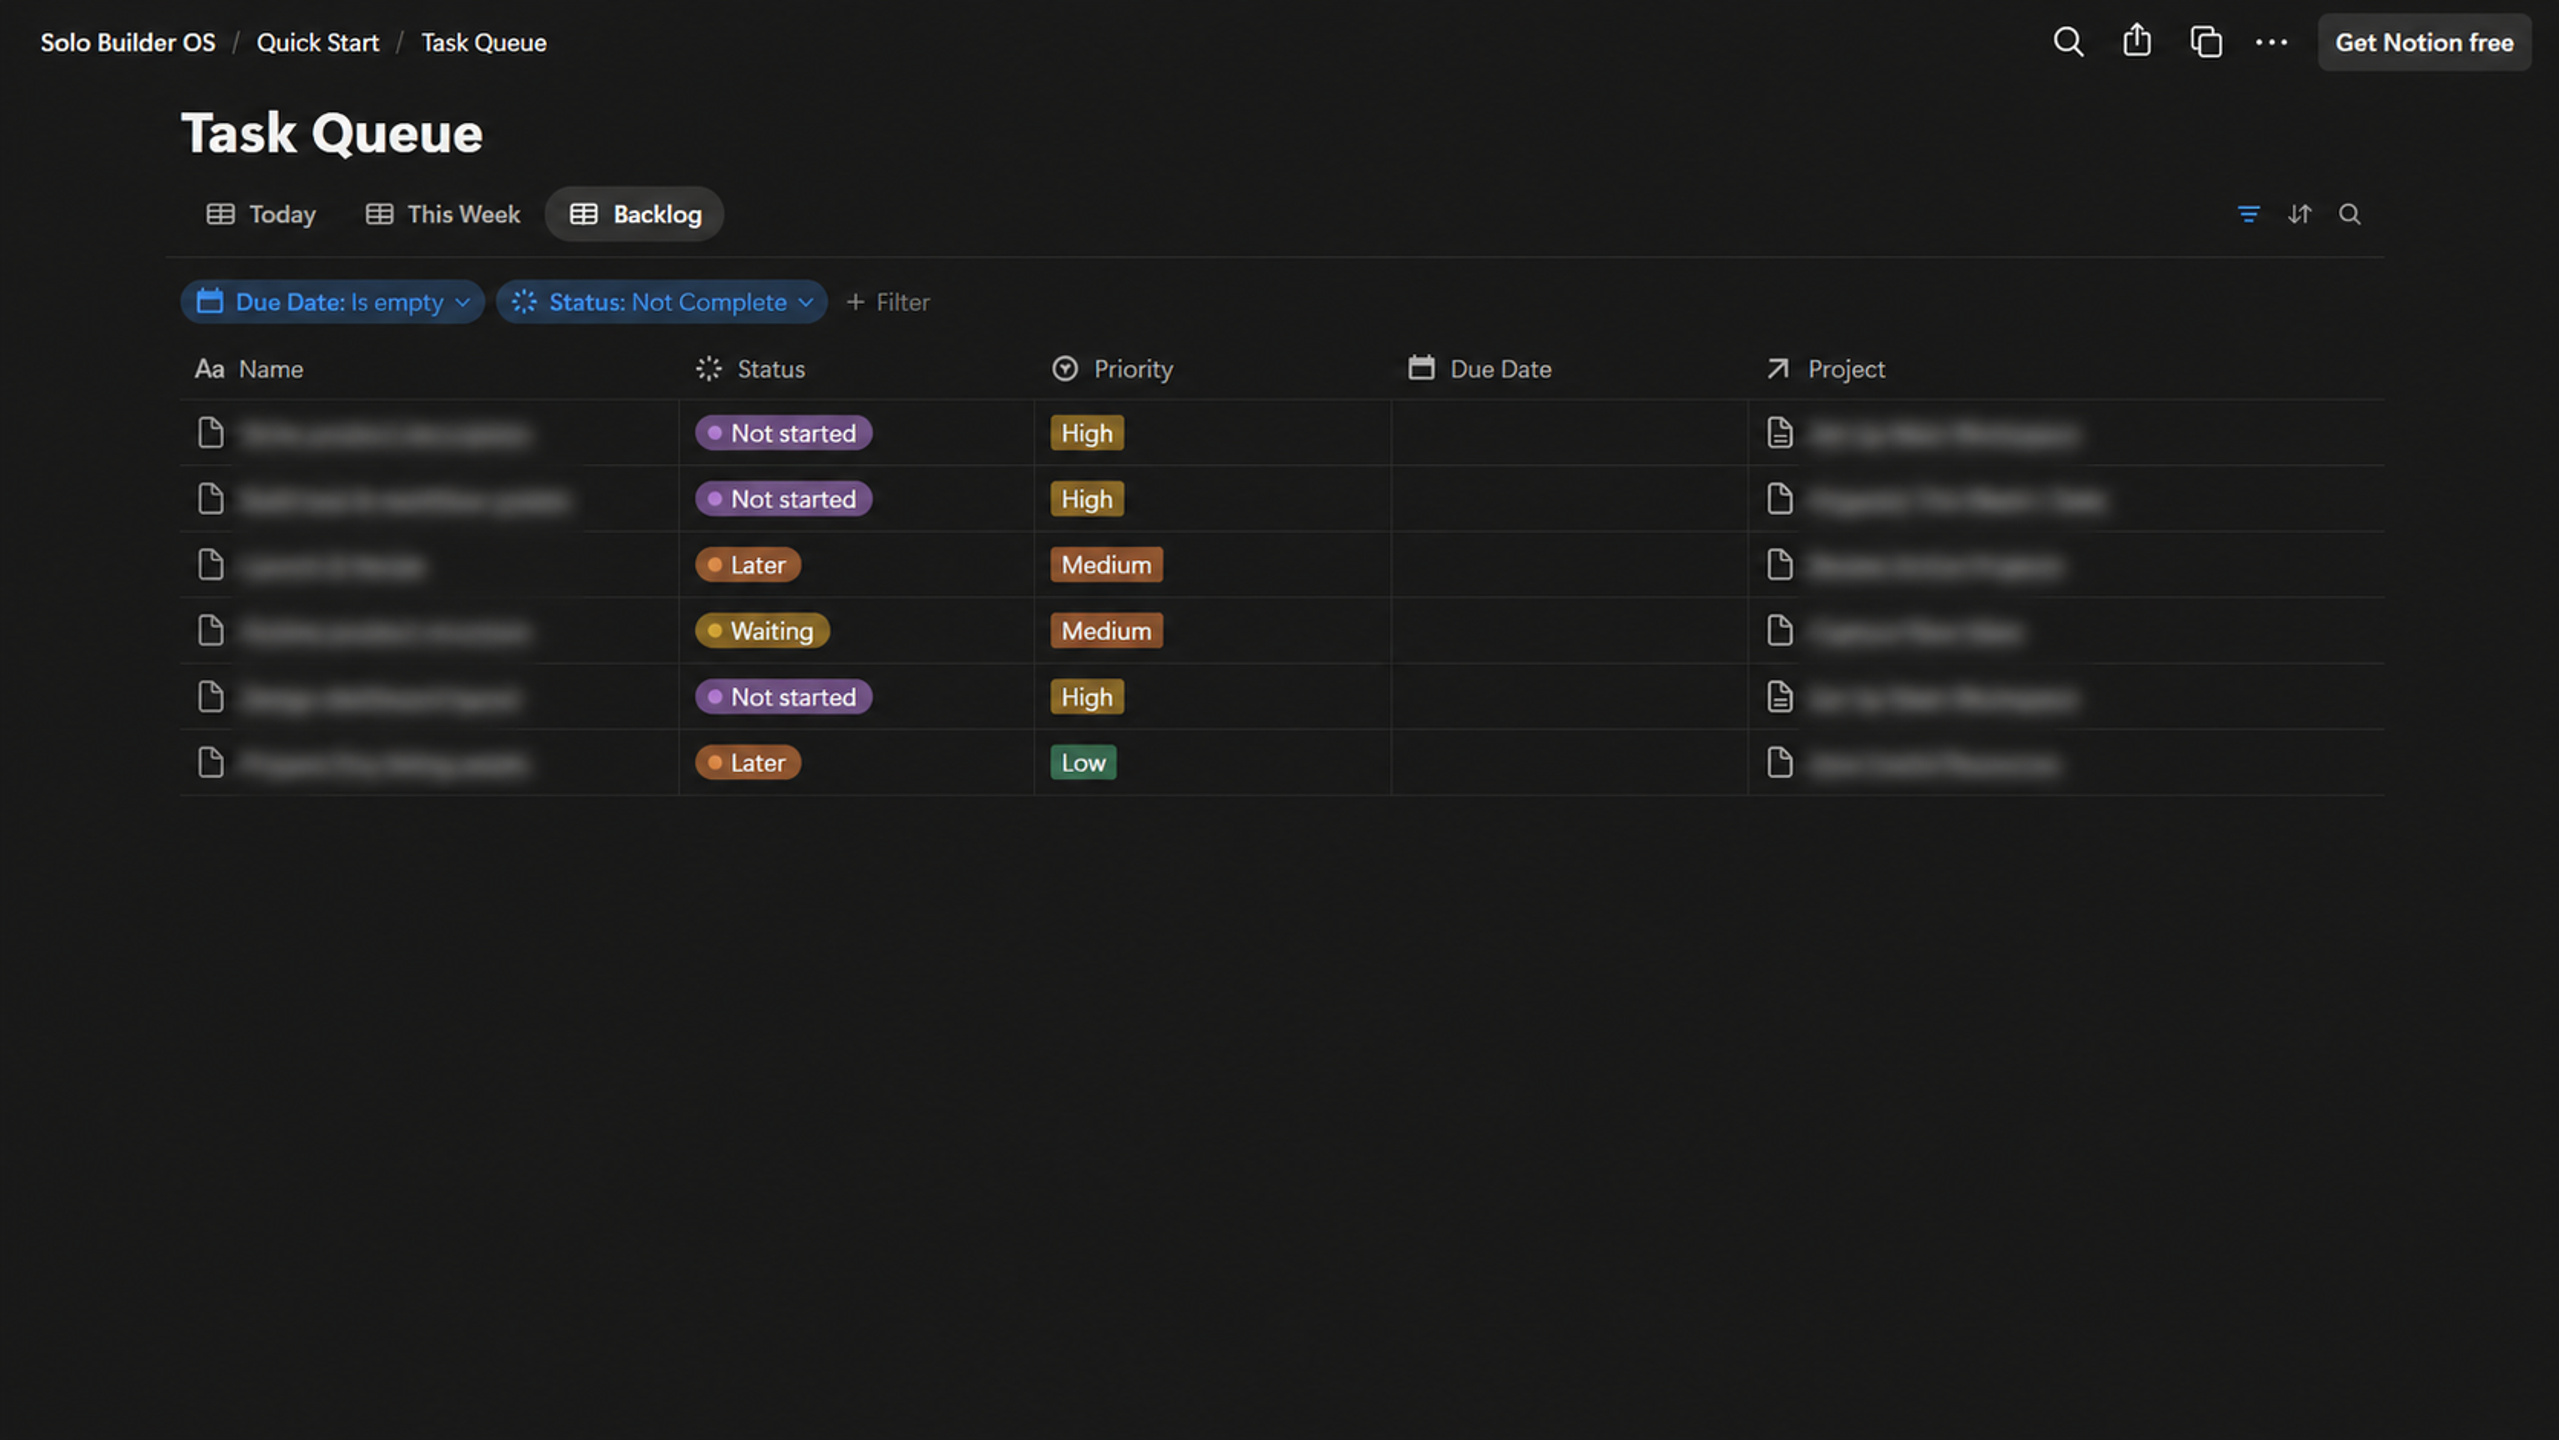Open the search icon in top bar
The height and width of the screenshot is (1440, 2559).
click(x=2068, y=42)
